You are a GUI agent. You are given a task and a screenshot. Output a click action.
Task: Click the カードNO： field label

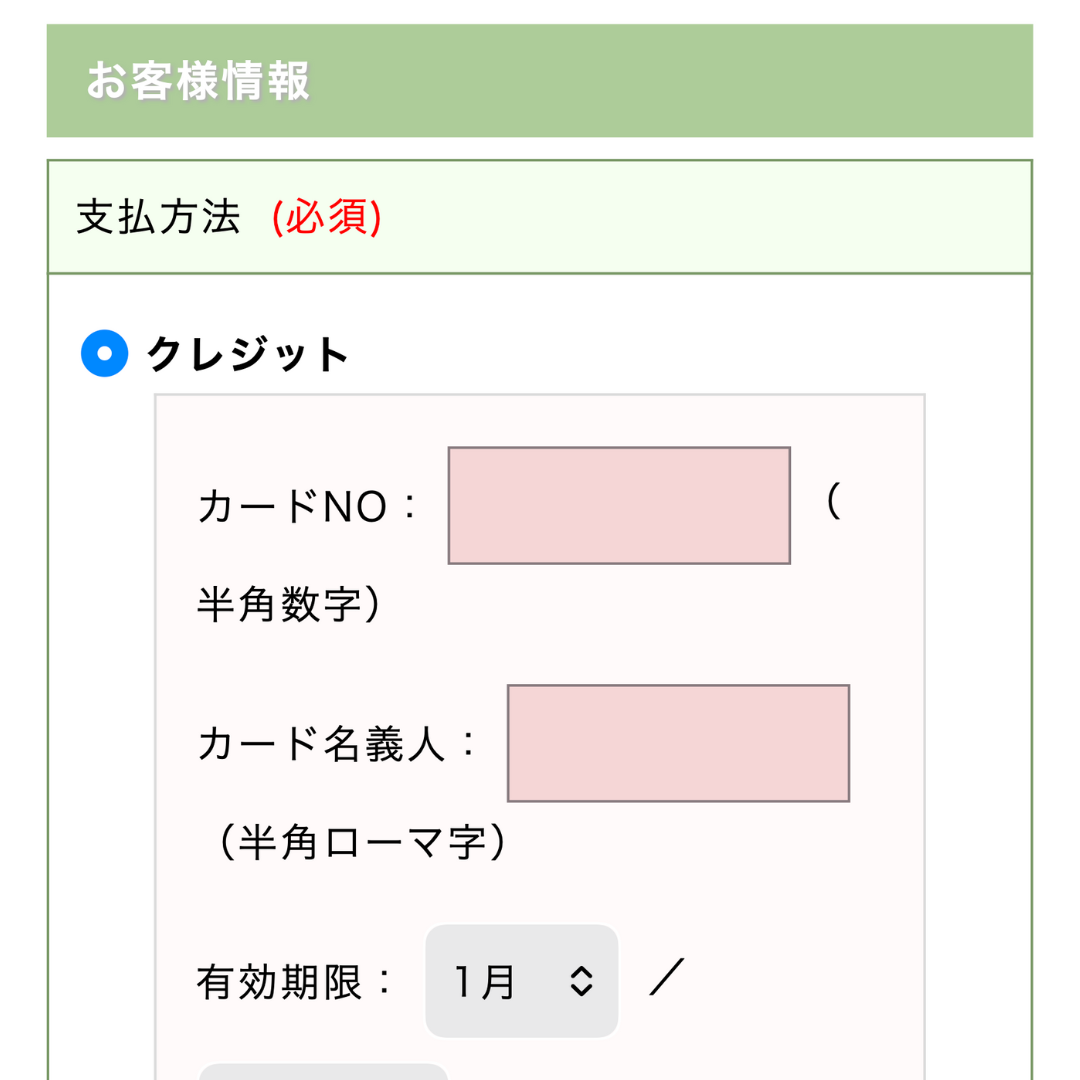pos(307,507)
